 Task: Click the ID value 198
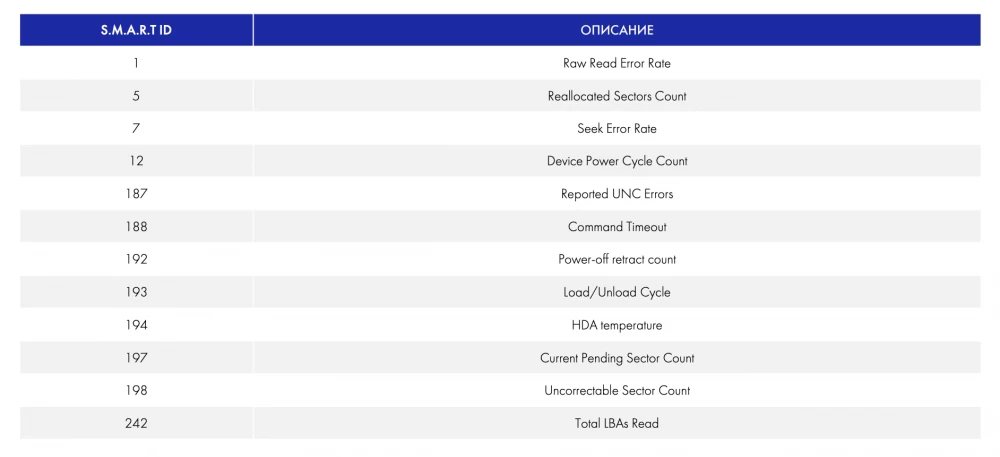tap(136, 390)
